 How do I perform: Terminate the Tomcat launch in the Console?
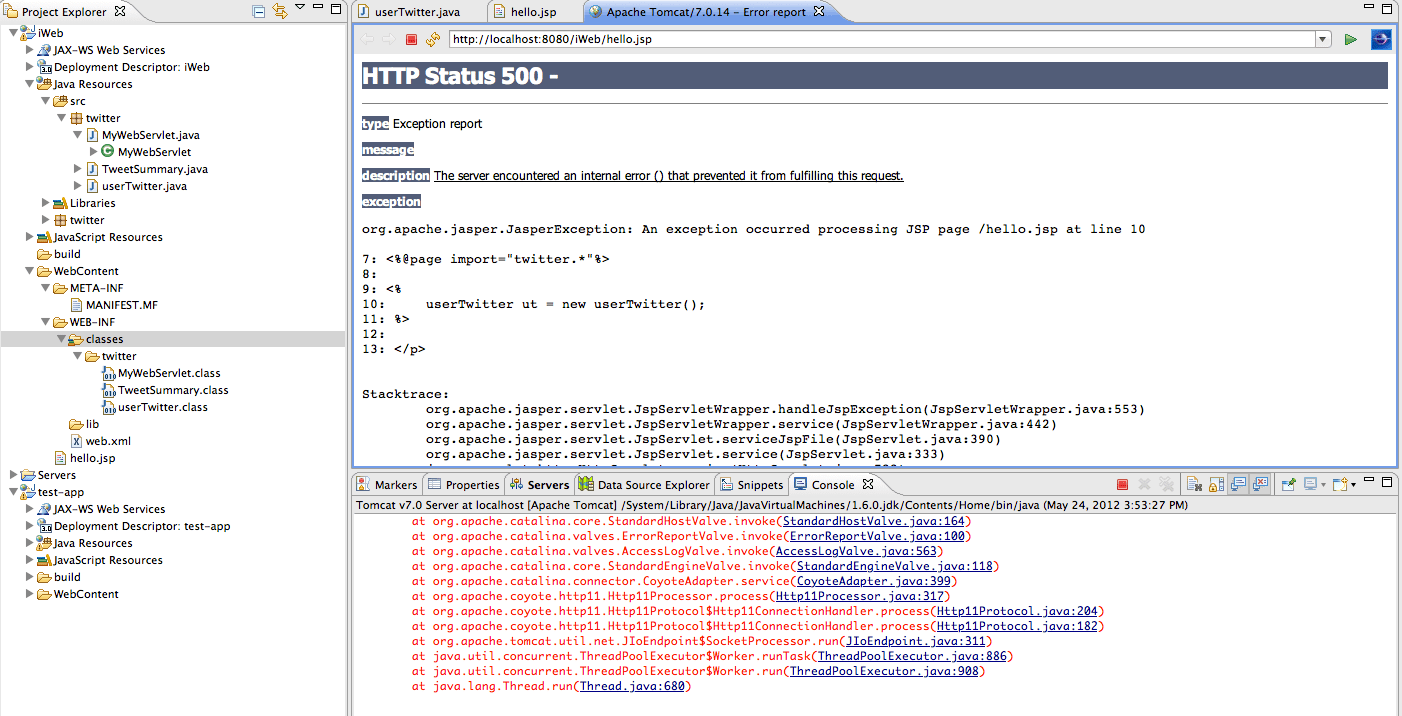(x=1122, y=483)
